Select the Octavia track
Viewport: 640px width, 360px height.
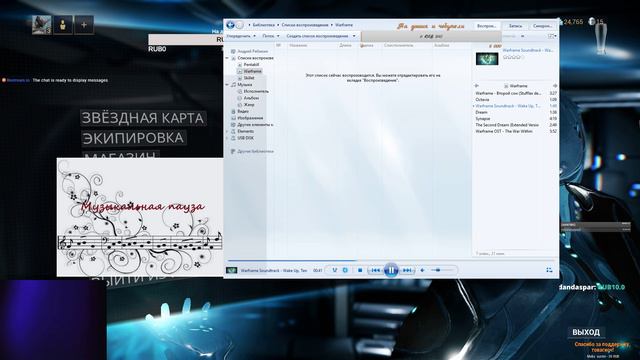coord(516,100)
